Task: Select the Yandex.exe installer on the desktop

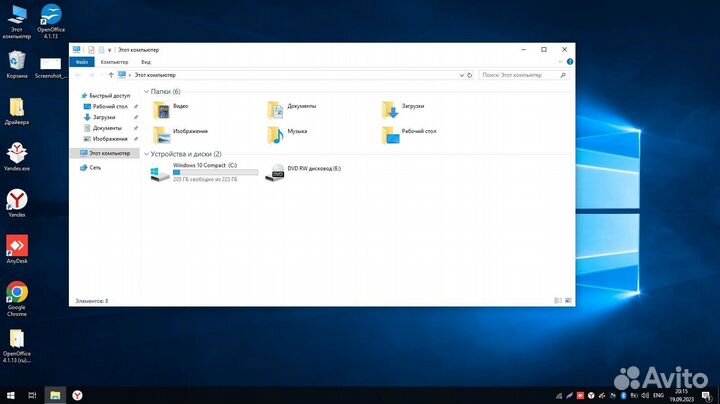Action: tap(17, 157)
